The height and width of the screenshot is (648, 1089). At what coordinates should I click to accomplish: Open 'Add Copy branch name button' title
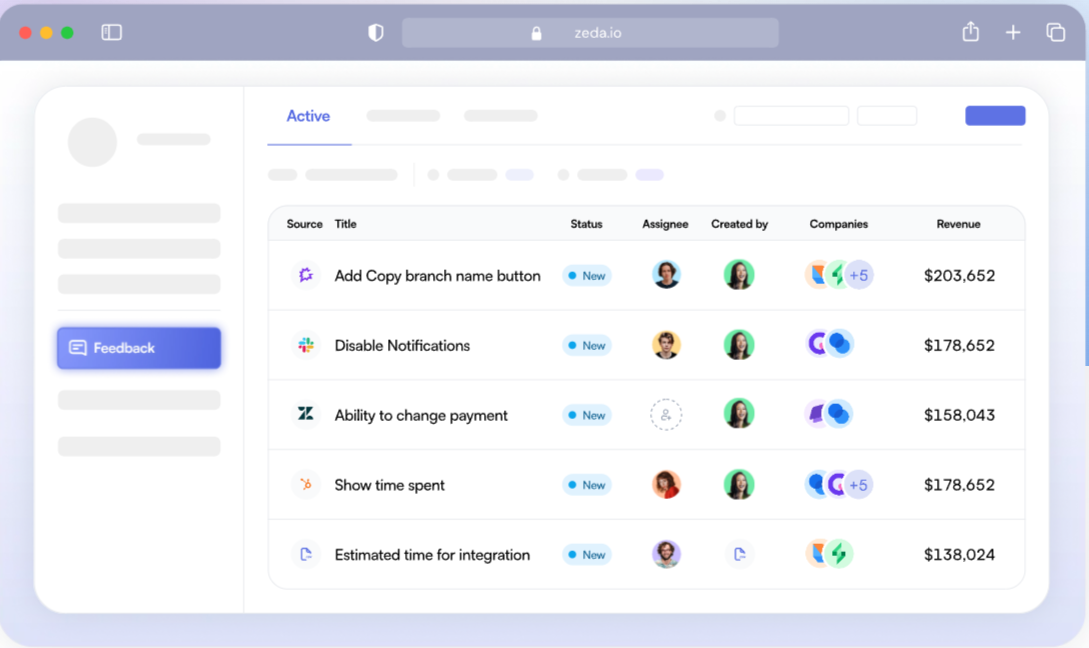pyautogui.click(x=438, y=276)
